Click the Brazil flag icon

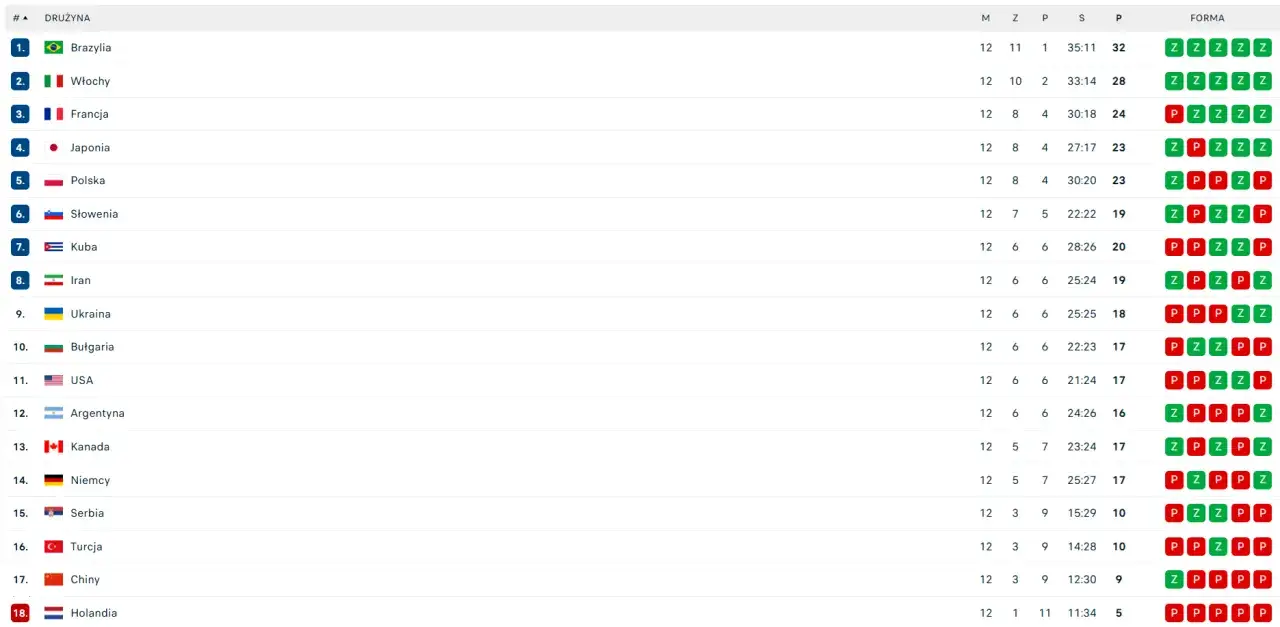point(53,47)
